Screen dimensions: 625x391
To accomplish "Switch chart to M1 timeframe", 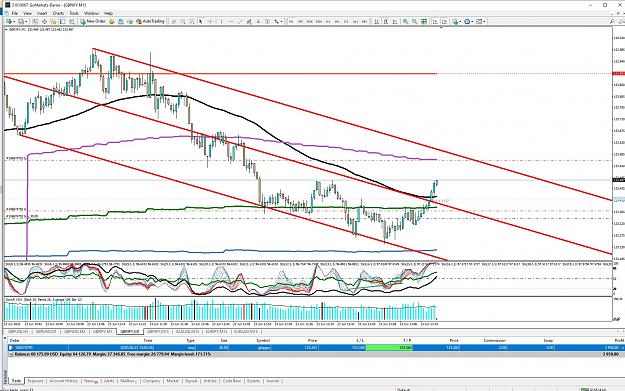I will point(291,22).
